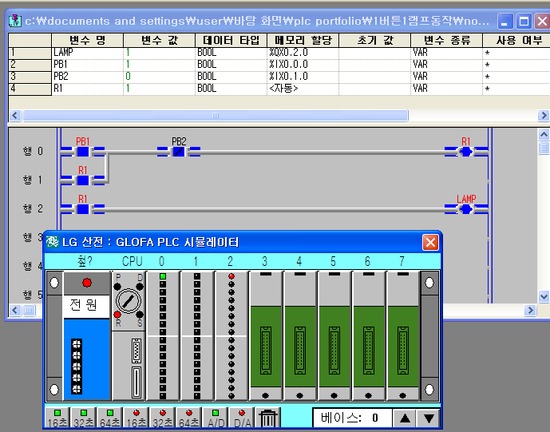Screen dimensions: 550x432
Task: Click the red power LED on the 전원 module
Action: pos(87,283)
